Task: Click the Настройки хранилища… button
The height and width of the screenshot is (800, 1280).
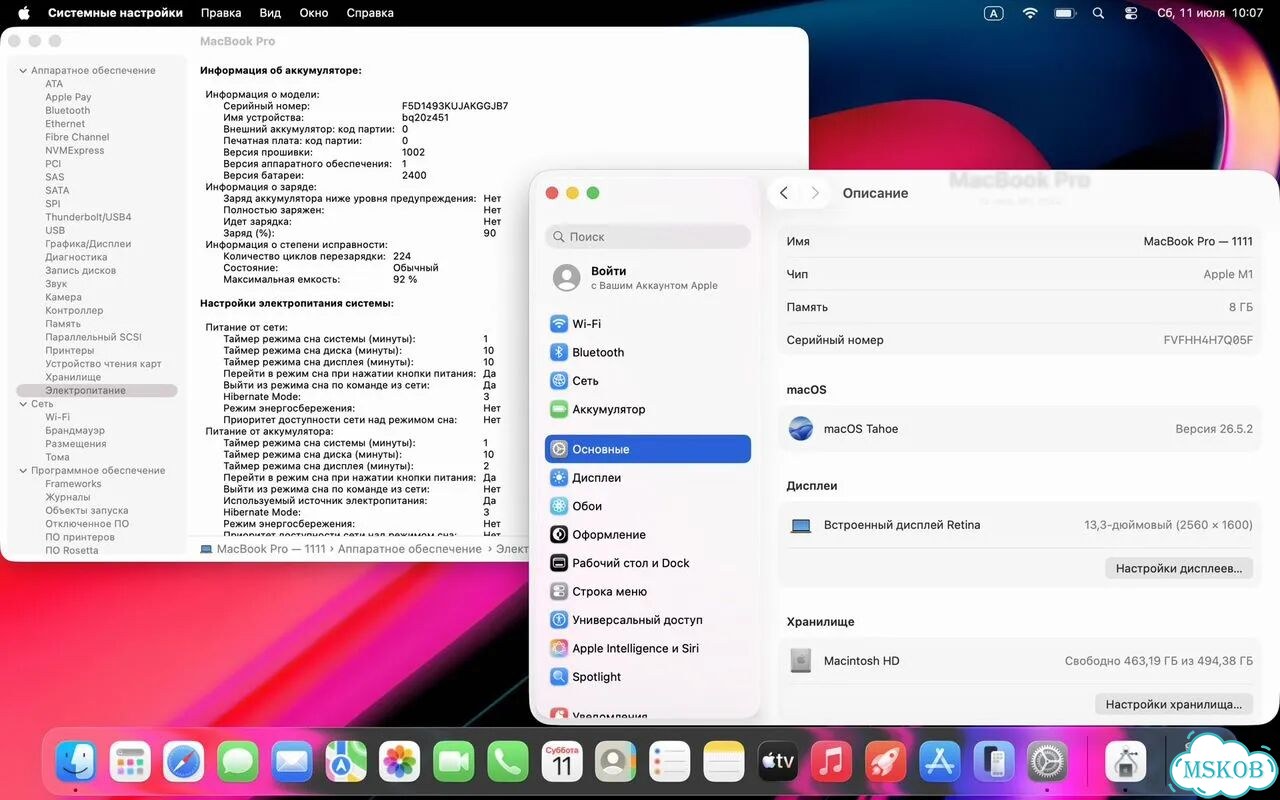Action: pyautogui.click(x=1174, y=704)
